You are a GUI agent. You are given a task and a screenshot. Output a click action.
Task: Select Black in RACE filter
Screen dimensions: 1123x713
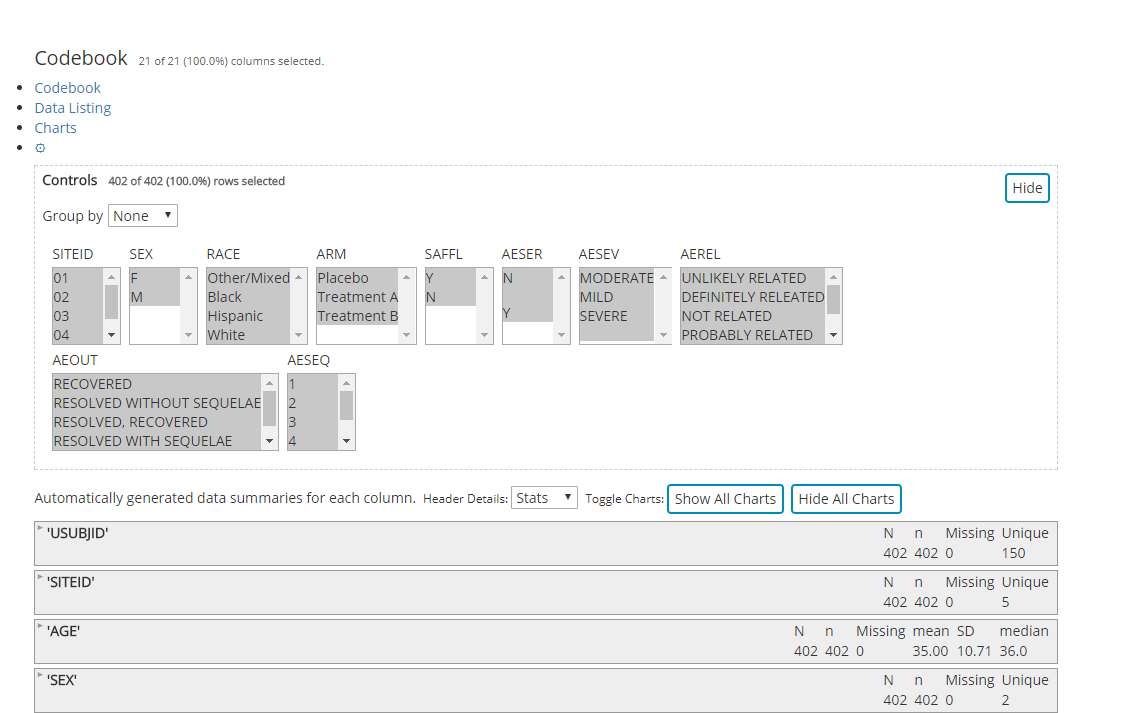click(x=249, y=297)
